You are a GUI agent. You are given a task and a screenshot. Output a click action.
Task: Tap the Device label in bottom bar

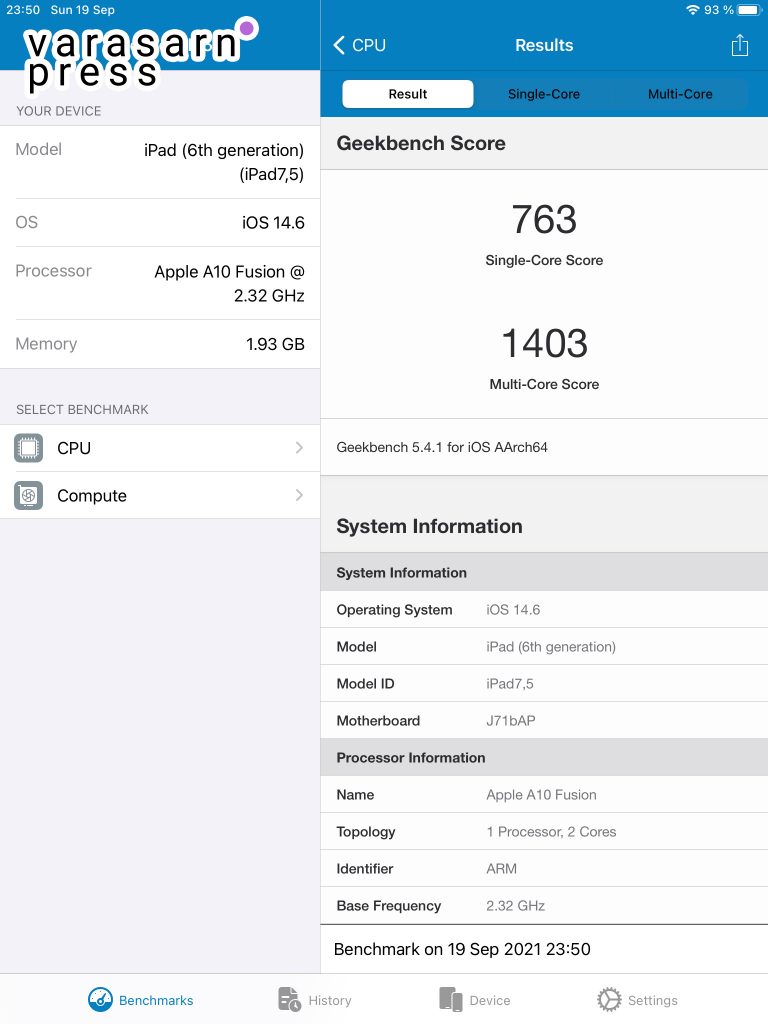[490, 1000]
